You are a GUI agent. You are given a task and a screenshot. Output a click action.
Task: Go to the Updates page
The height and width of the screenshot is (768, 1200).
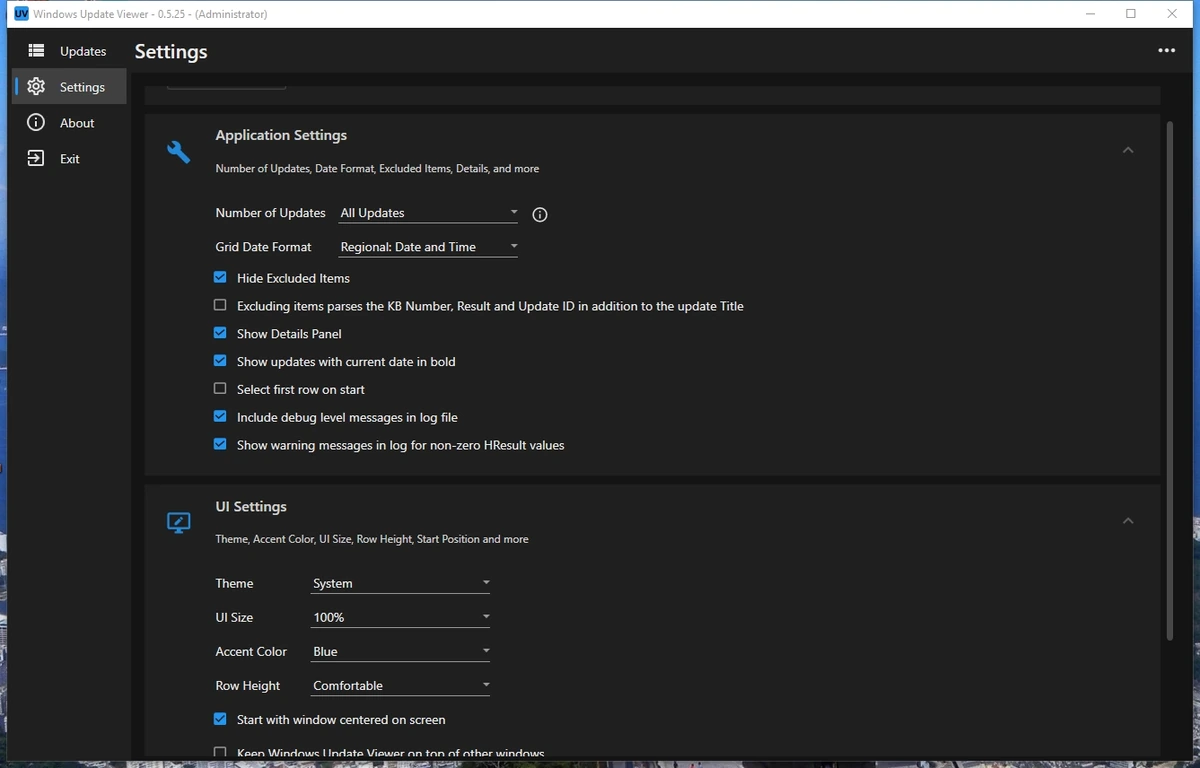[x=70, y=51]
